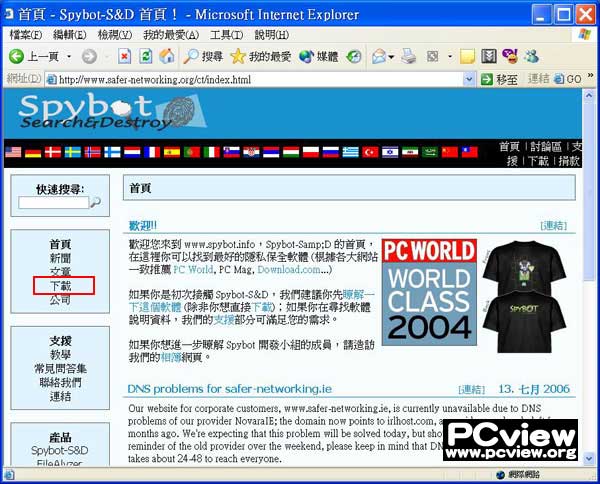Expand the Back button history dropdown arrow
Viewport: 600px width, 484px height.
click(69, 57)
